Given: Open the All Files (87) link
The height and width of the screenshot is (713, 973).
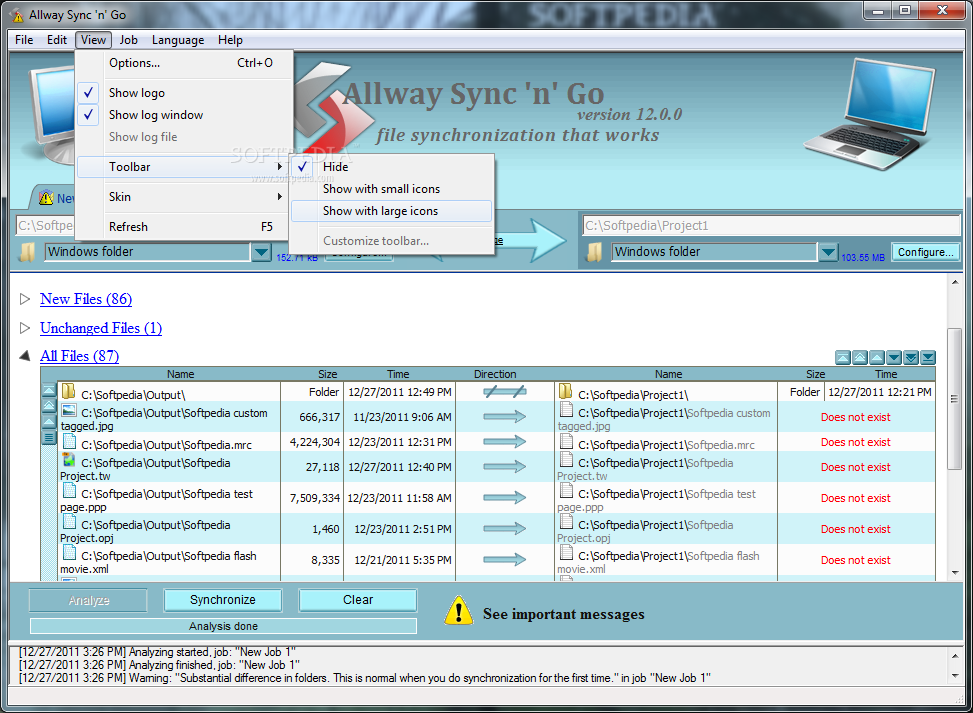Looking at the screenshot, I should click(x=79, y=356).
